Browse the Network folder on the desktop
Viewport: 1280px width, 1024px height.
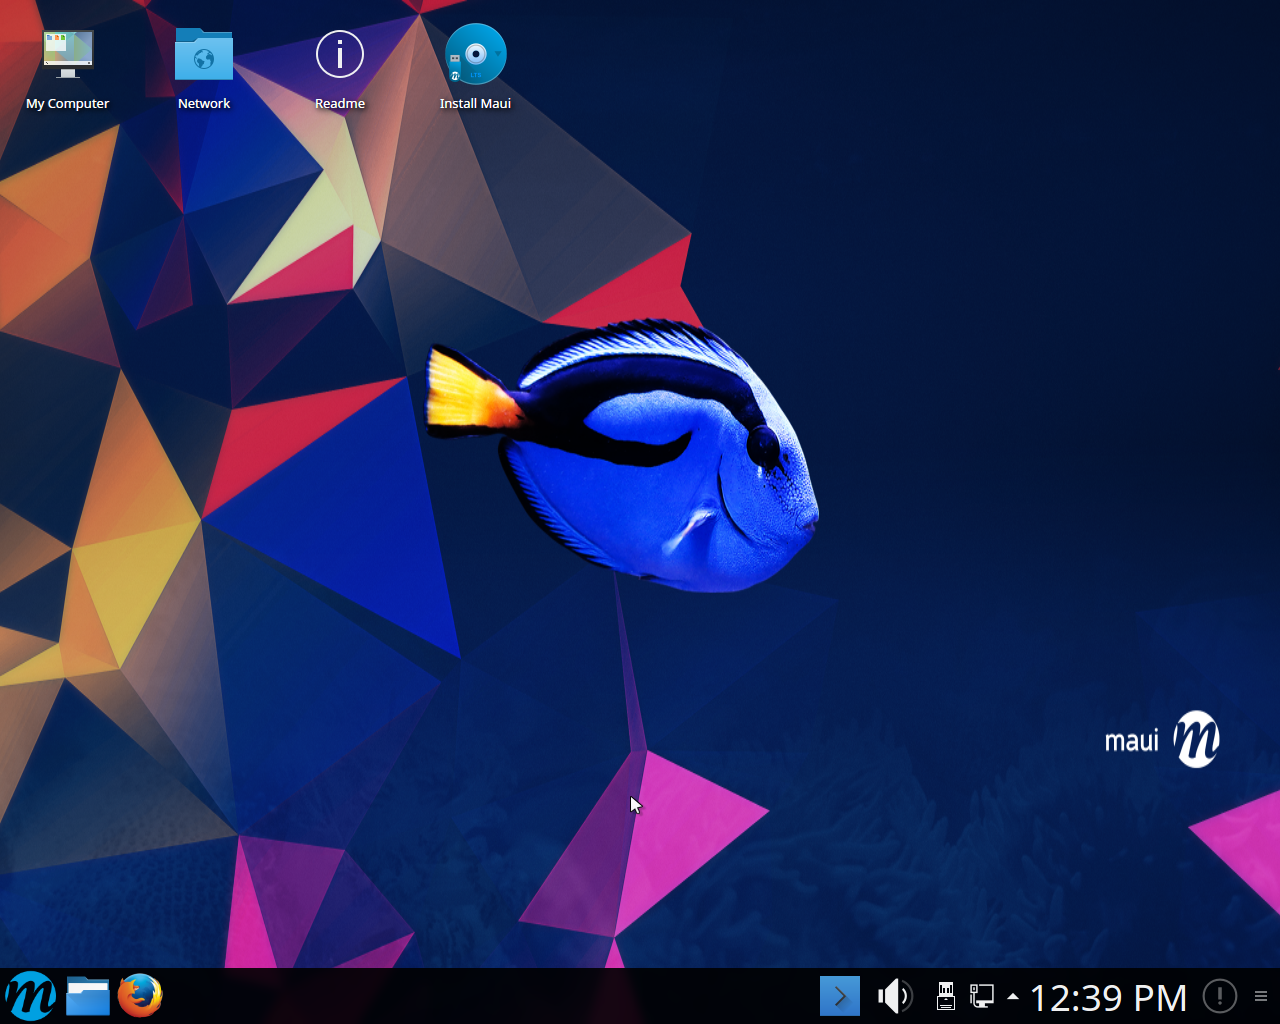tap(203, 55)
